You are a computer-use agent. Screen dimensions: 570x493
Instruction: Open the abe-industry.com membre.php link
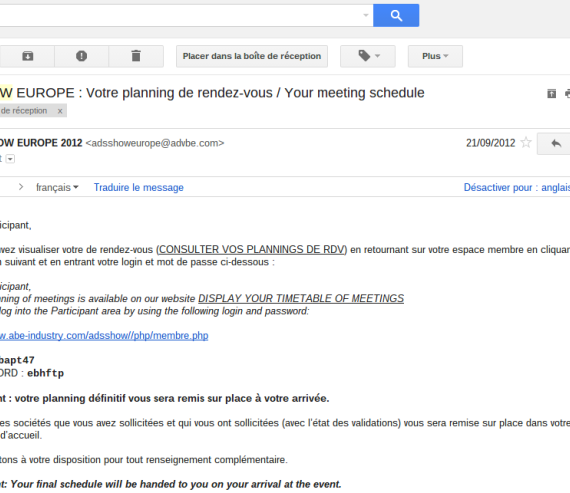coord(104,336)
